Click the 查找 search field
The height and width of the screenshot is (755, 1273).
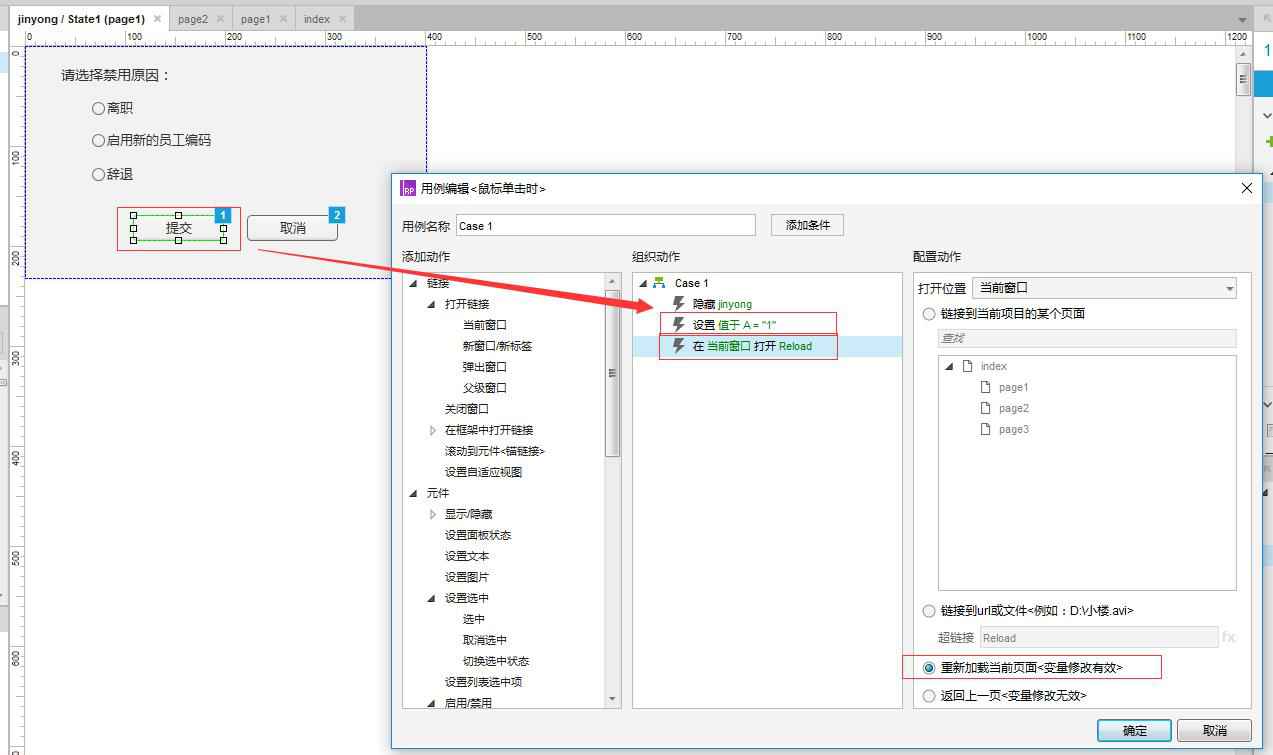[x=1087, y=338]
